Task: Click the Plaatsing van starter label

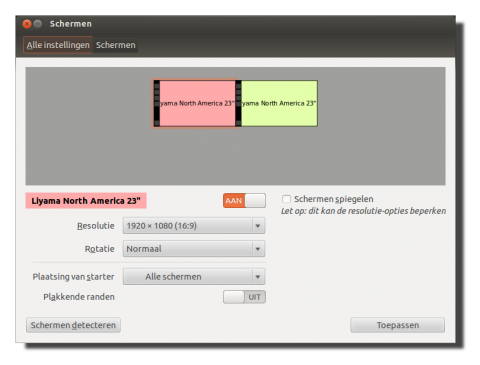Action: point(73,277)
